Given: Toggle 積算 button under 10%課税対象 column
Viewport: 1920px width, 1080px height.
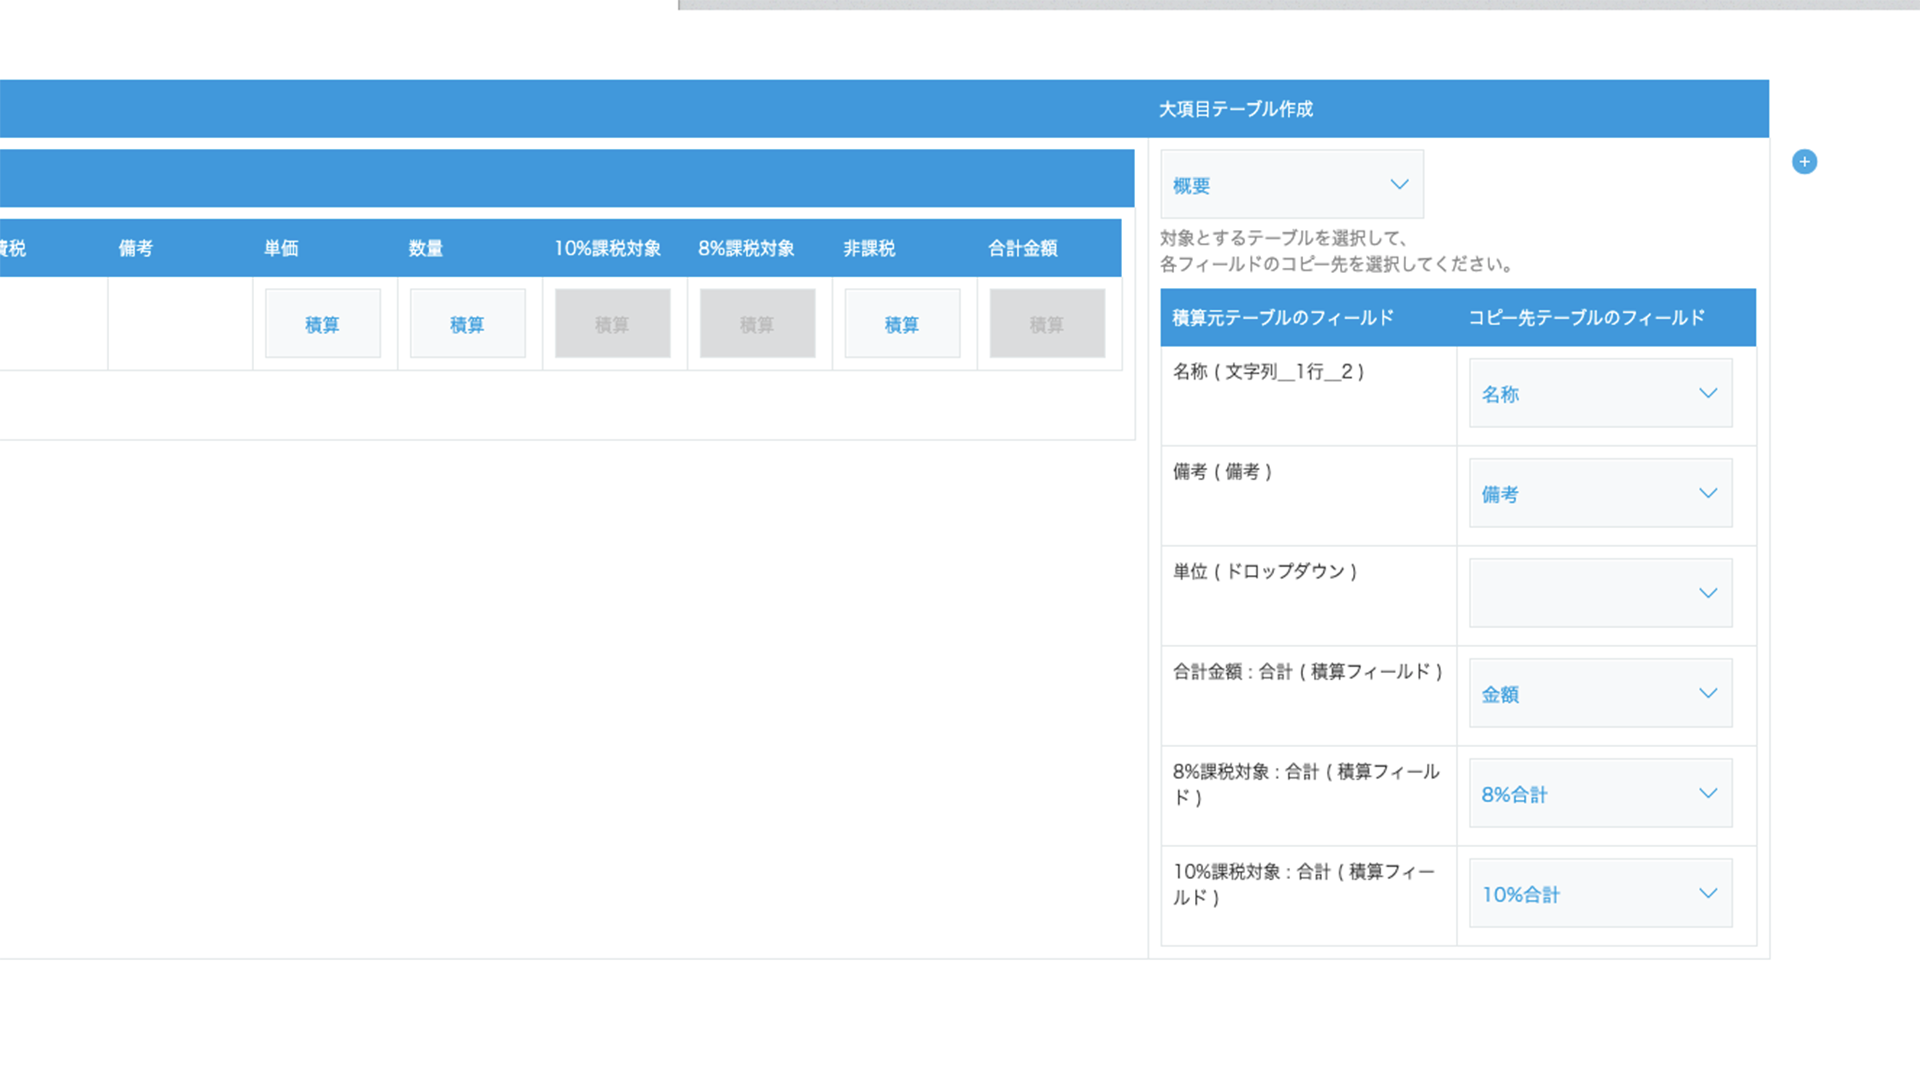Looking at the screenshot, I should coord(612,323).
